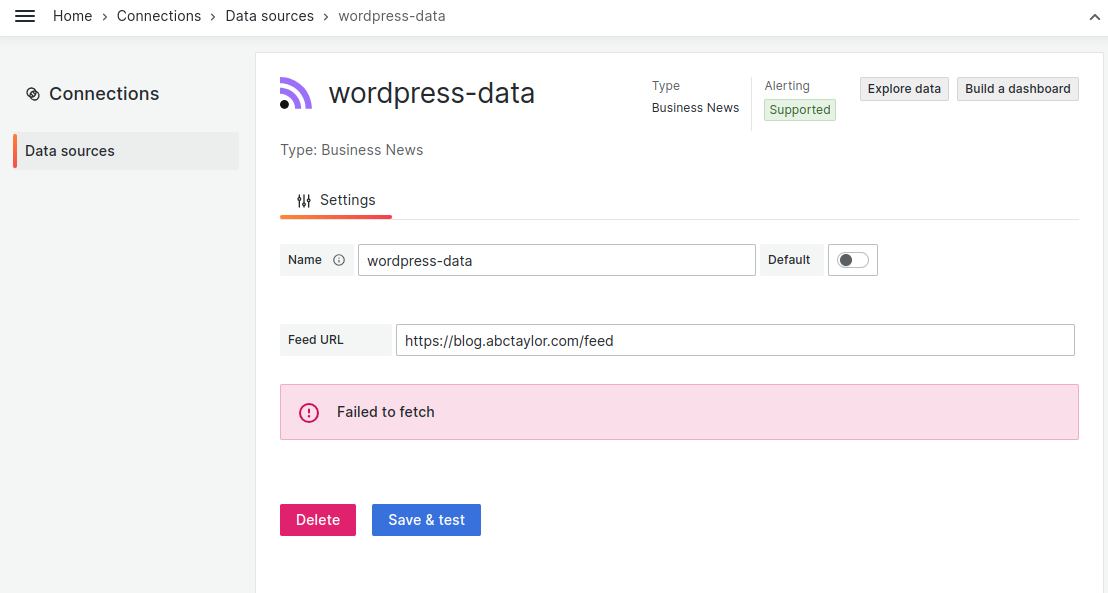Toggle the Default data source switch
The height and width of the screenshot is (593, 1108).
pyautogui.click(x=853, y=260)
